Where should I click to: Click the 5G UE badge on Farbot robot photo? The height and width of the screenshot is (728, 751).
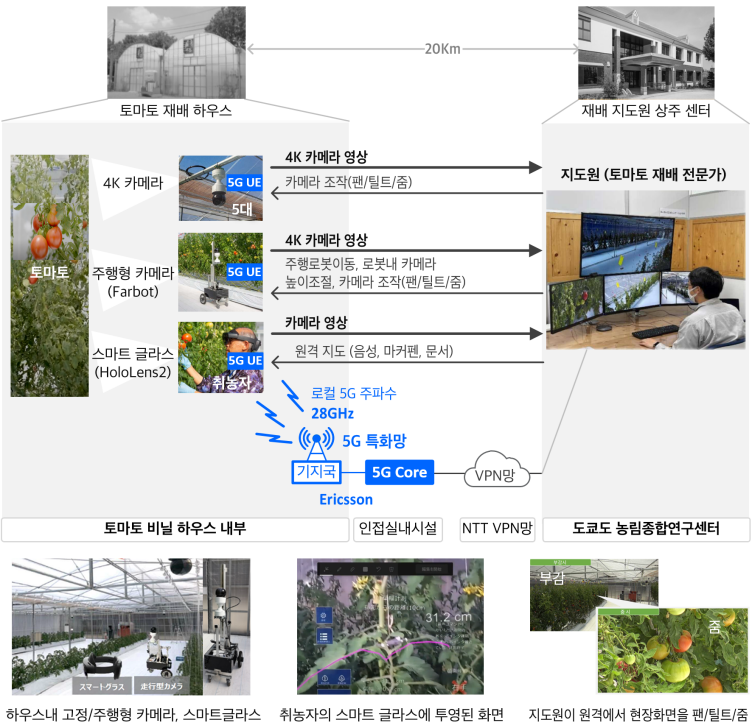244,272
